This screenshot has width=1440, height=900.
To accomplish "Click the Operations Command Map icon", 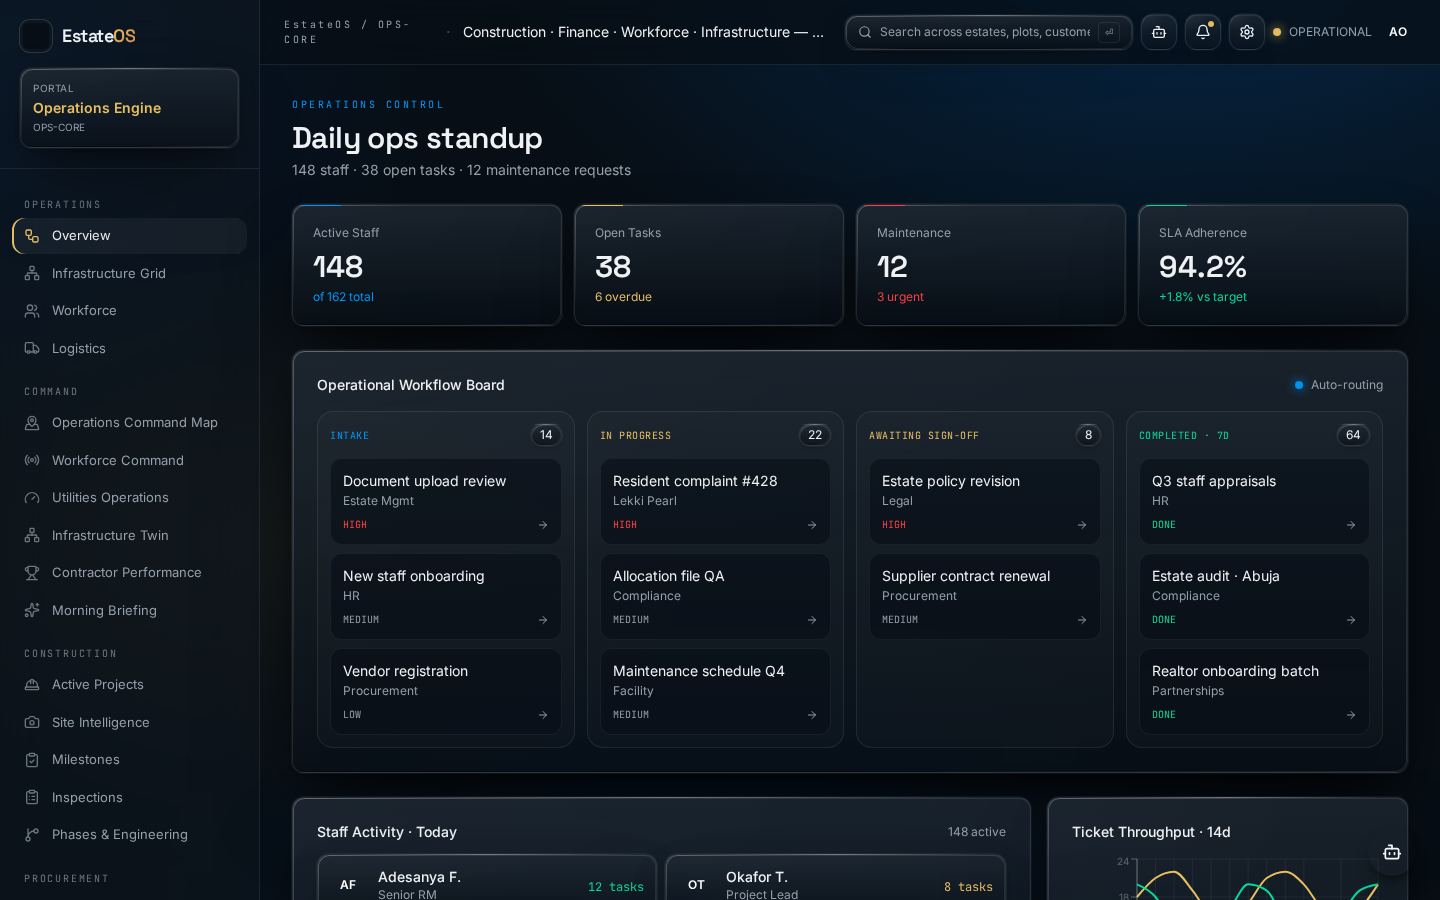I will (32, 423).
